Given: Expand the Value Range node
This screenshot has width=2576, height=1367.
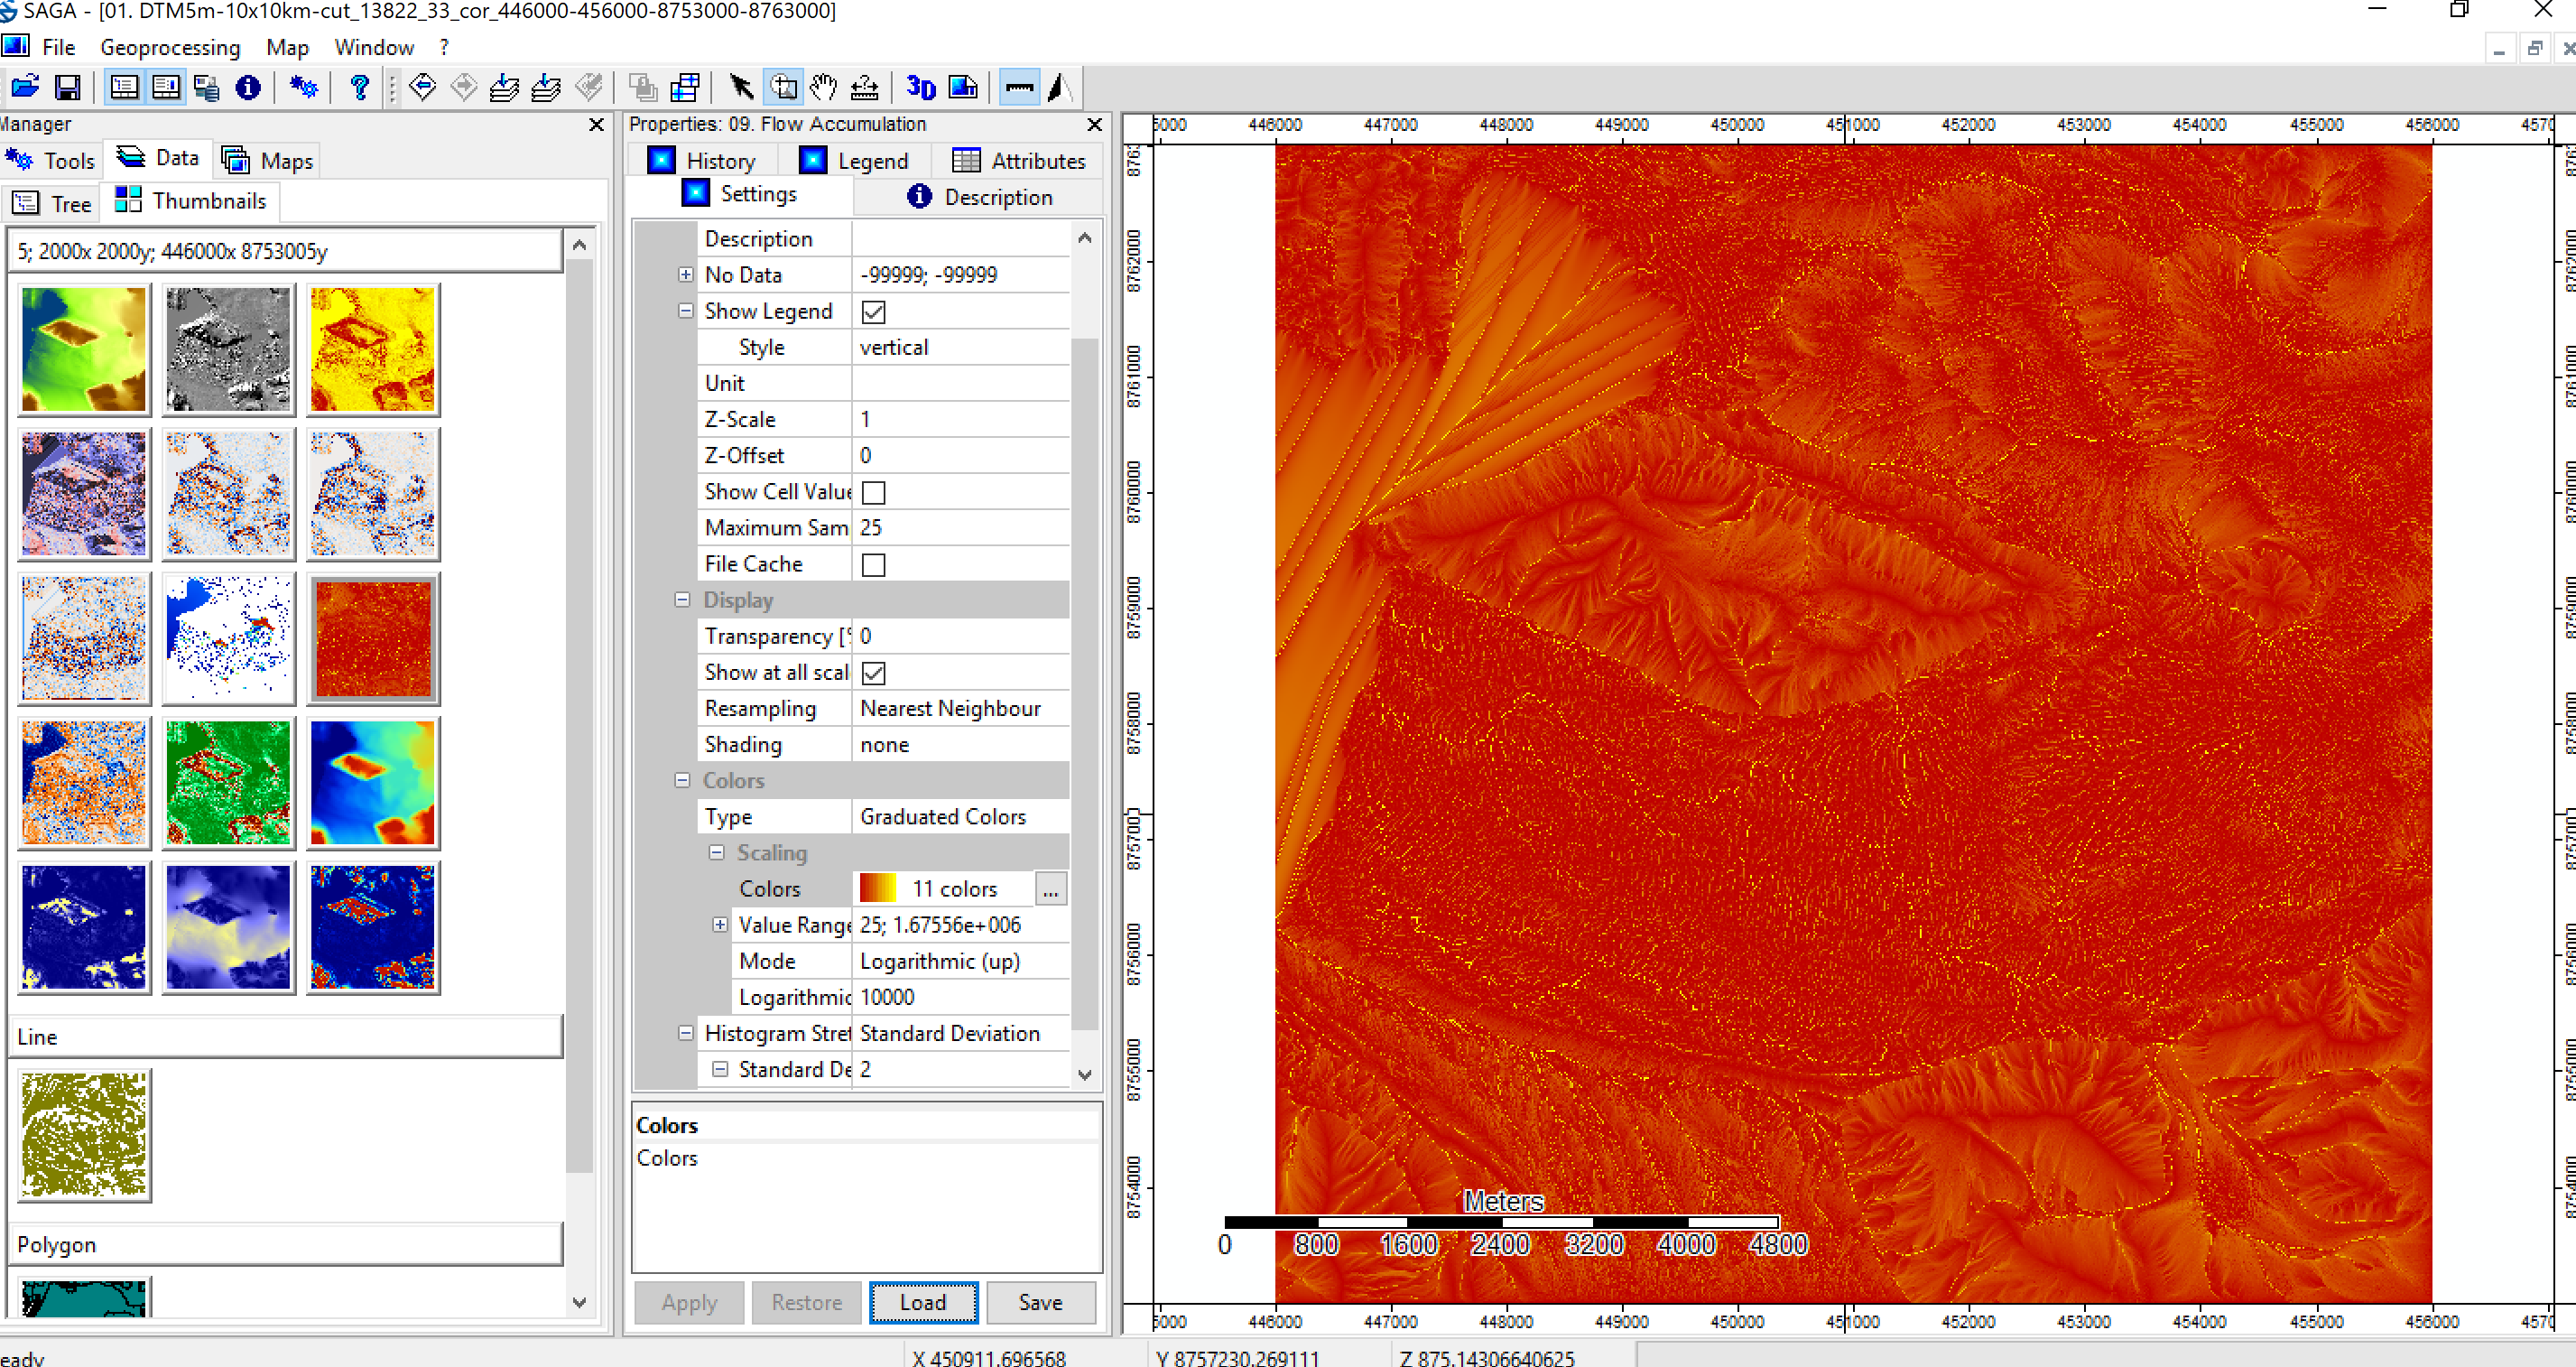Looking at the screenshot, I should (719, 925).
